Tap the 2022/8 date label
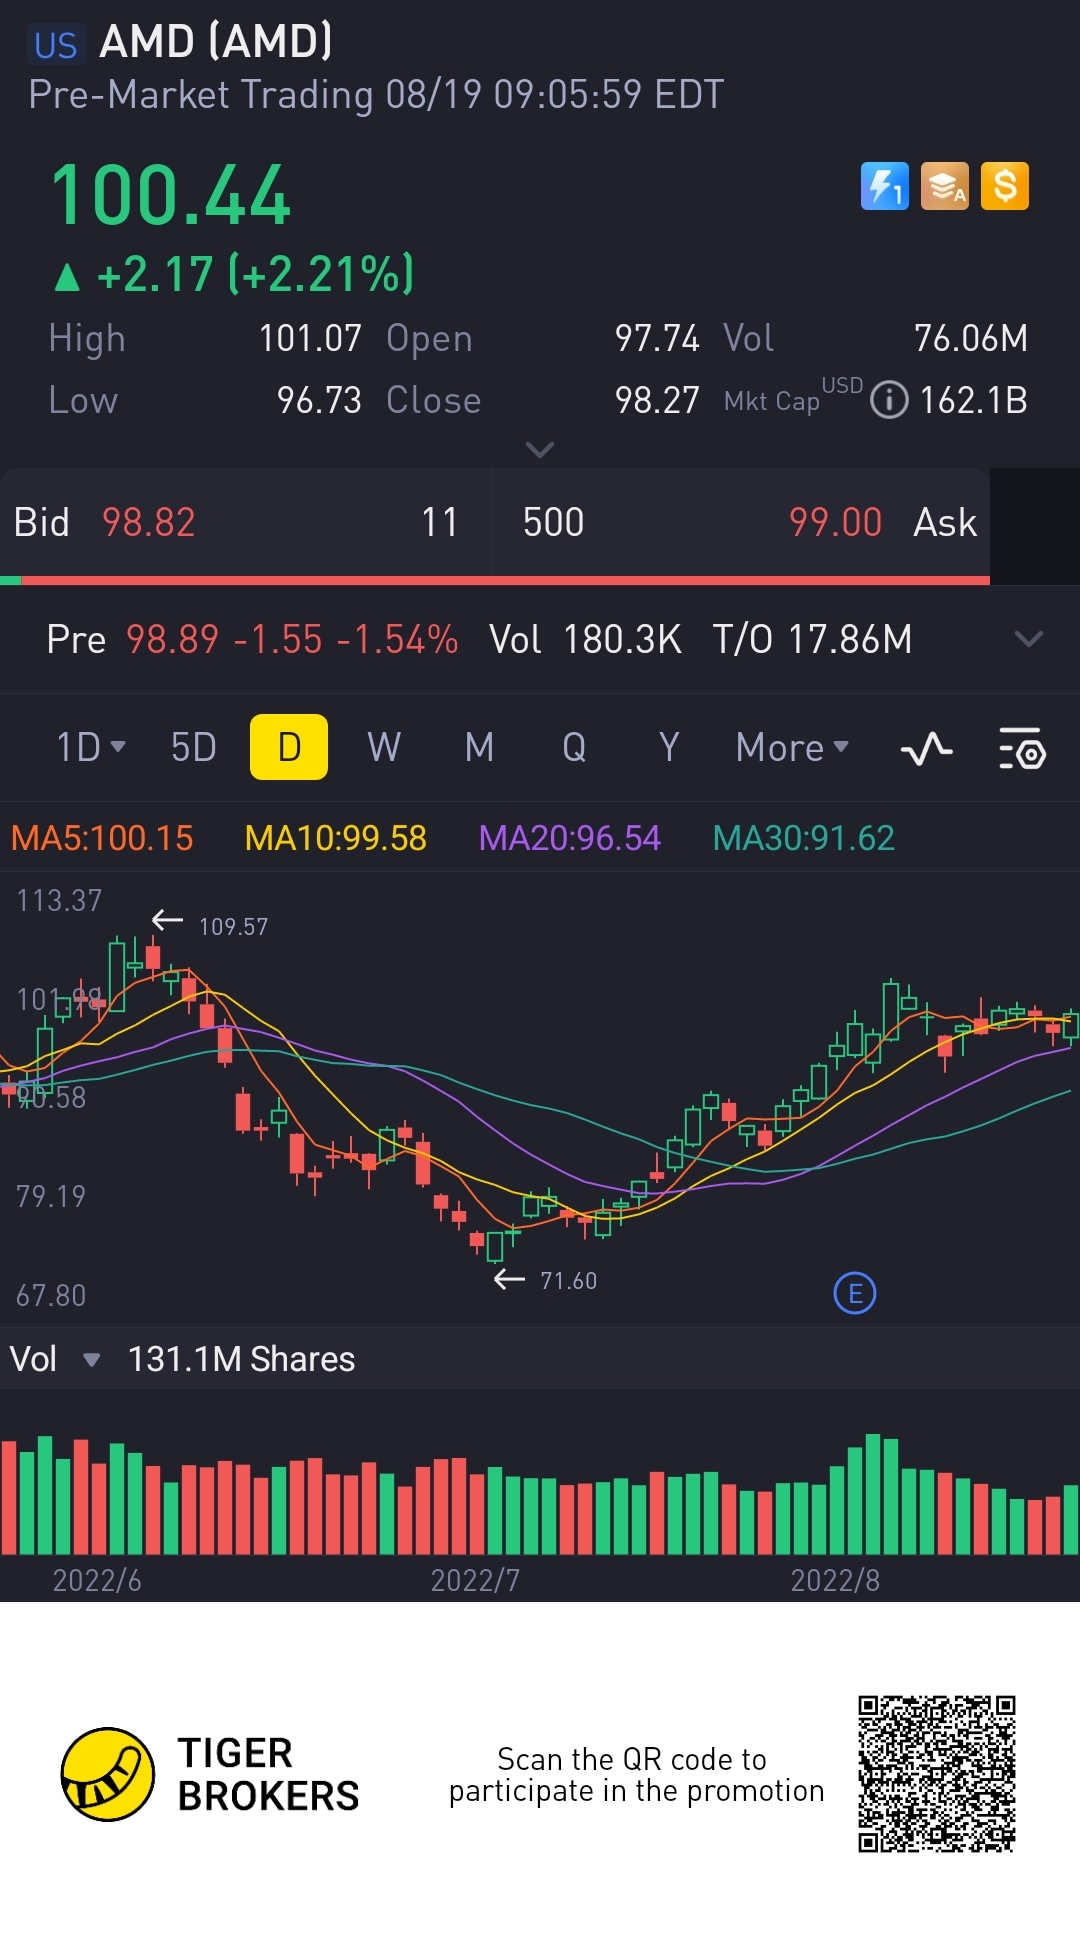The image size is (1080, 1947). [x=835, y=1580]
